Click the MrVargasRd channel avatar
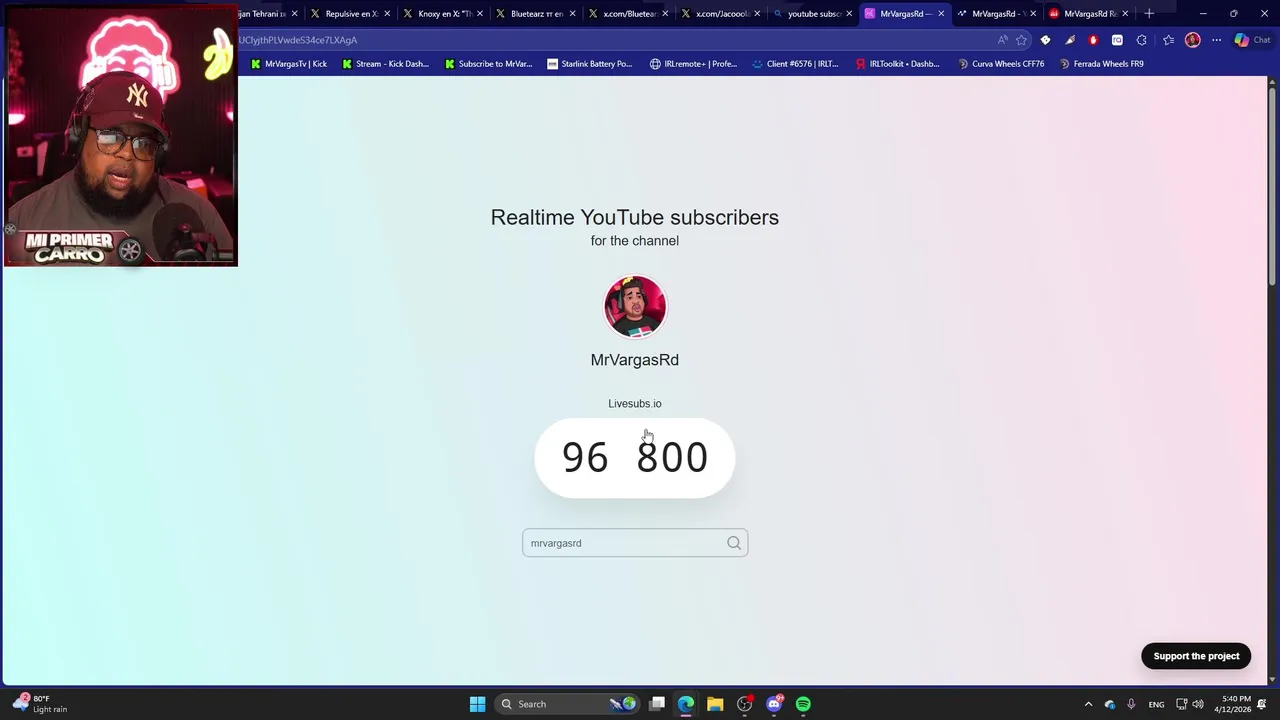The width and height of the screenshot is (1280, 720). coord(635,307)
